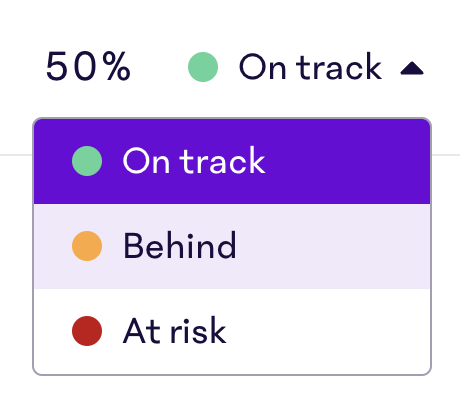This screenshot has height=404, width=460.
Task: Click the green circle in On track option
Action: click(x=87, y=161)
